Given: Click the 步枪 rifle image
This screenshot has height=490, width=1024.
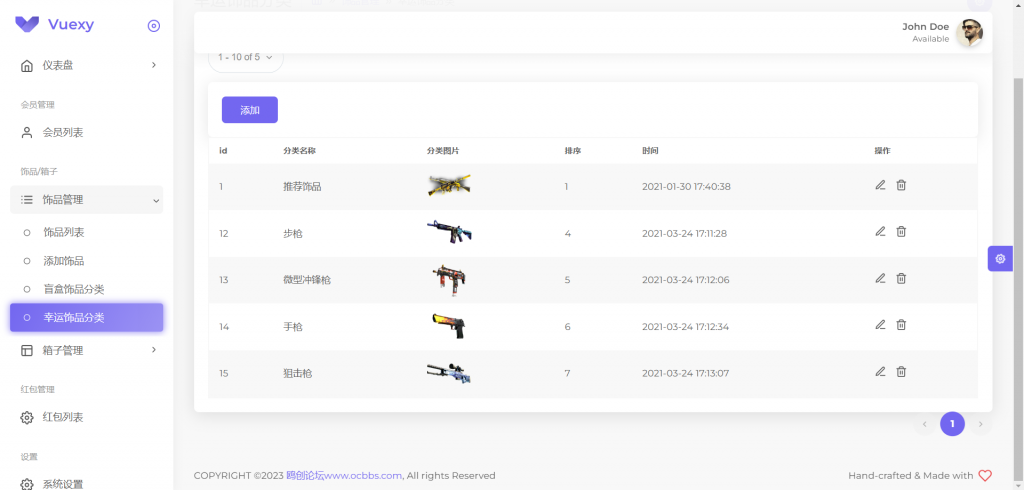Looking at the screenshot, I should (x=449, y=232).
